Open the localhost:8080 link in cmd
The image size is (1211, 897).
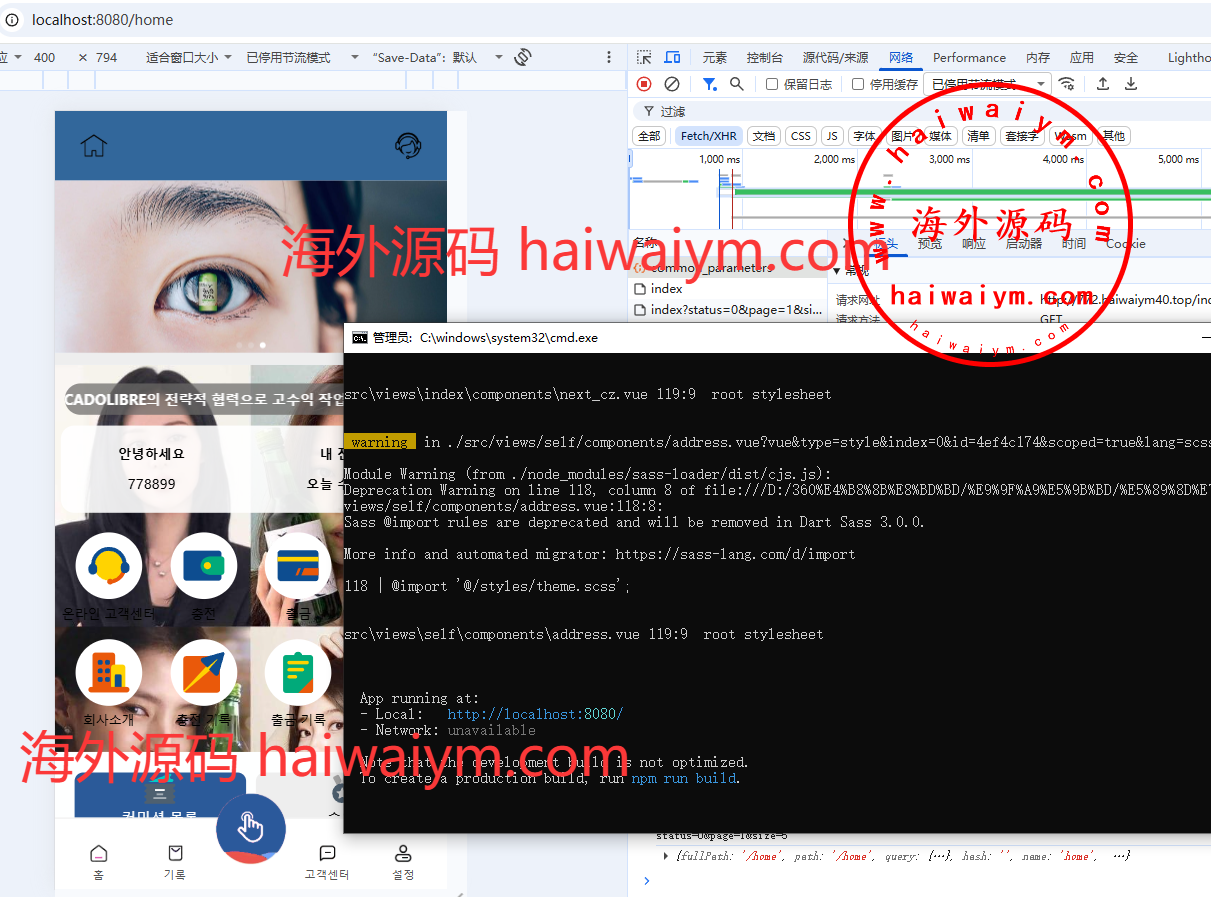[535, 714]
